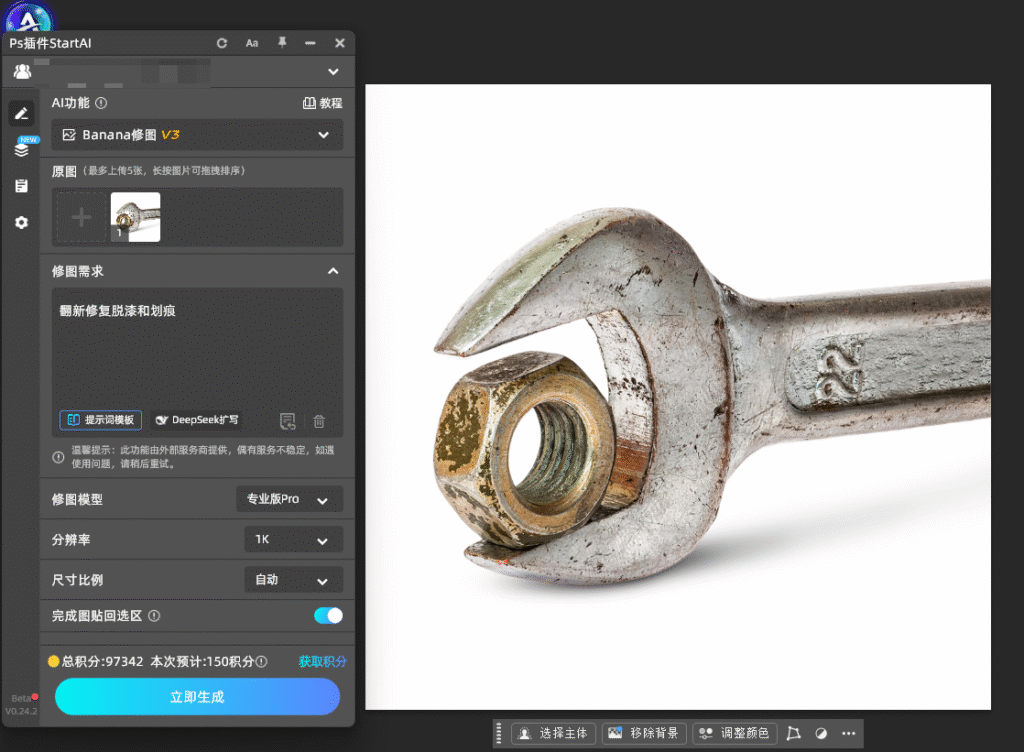1024x752 pixels.
Task: Open the layers sidebar icon marked NEW
Action: (x=22, y=149)
